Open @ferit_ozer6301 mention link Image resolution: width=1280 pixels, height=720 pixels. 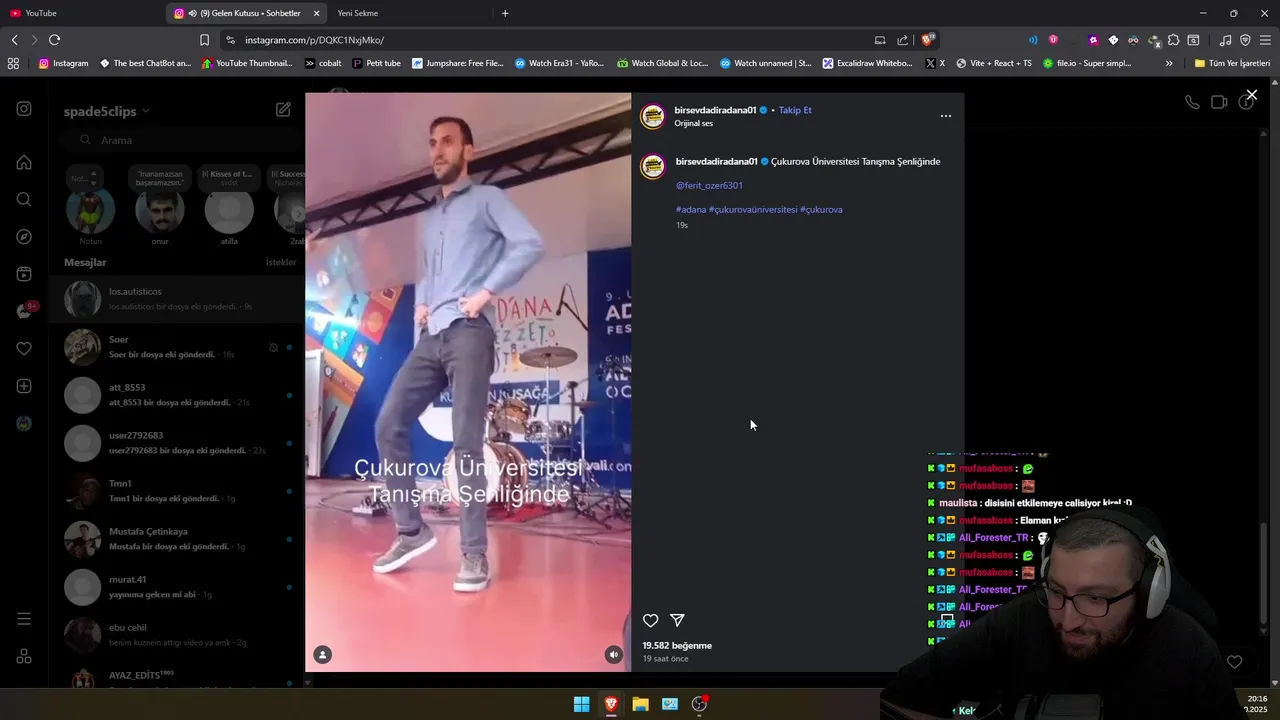(709, 185)
